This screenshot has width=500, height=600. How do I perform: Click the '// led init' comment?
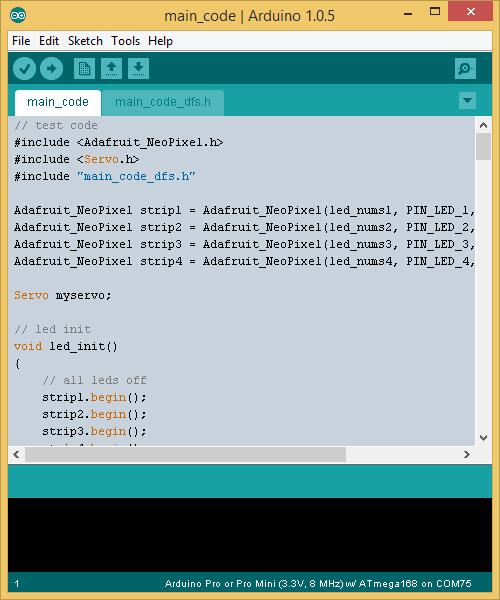[52, 329]
